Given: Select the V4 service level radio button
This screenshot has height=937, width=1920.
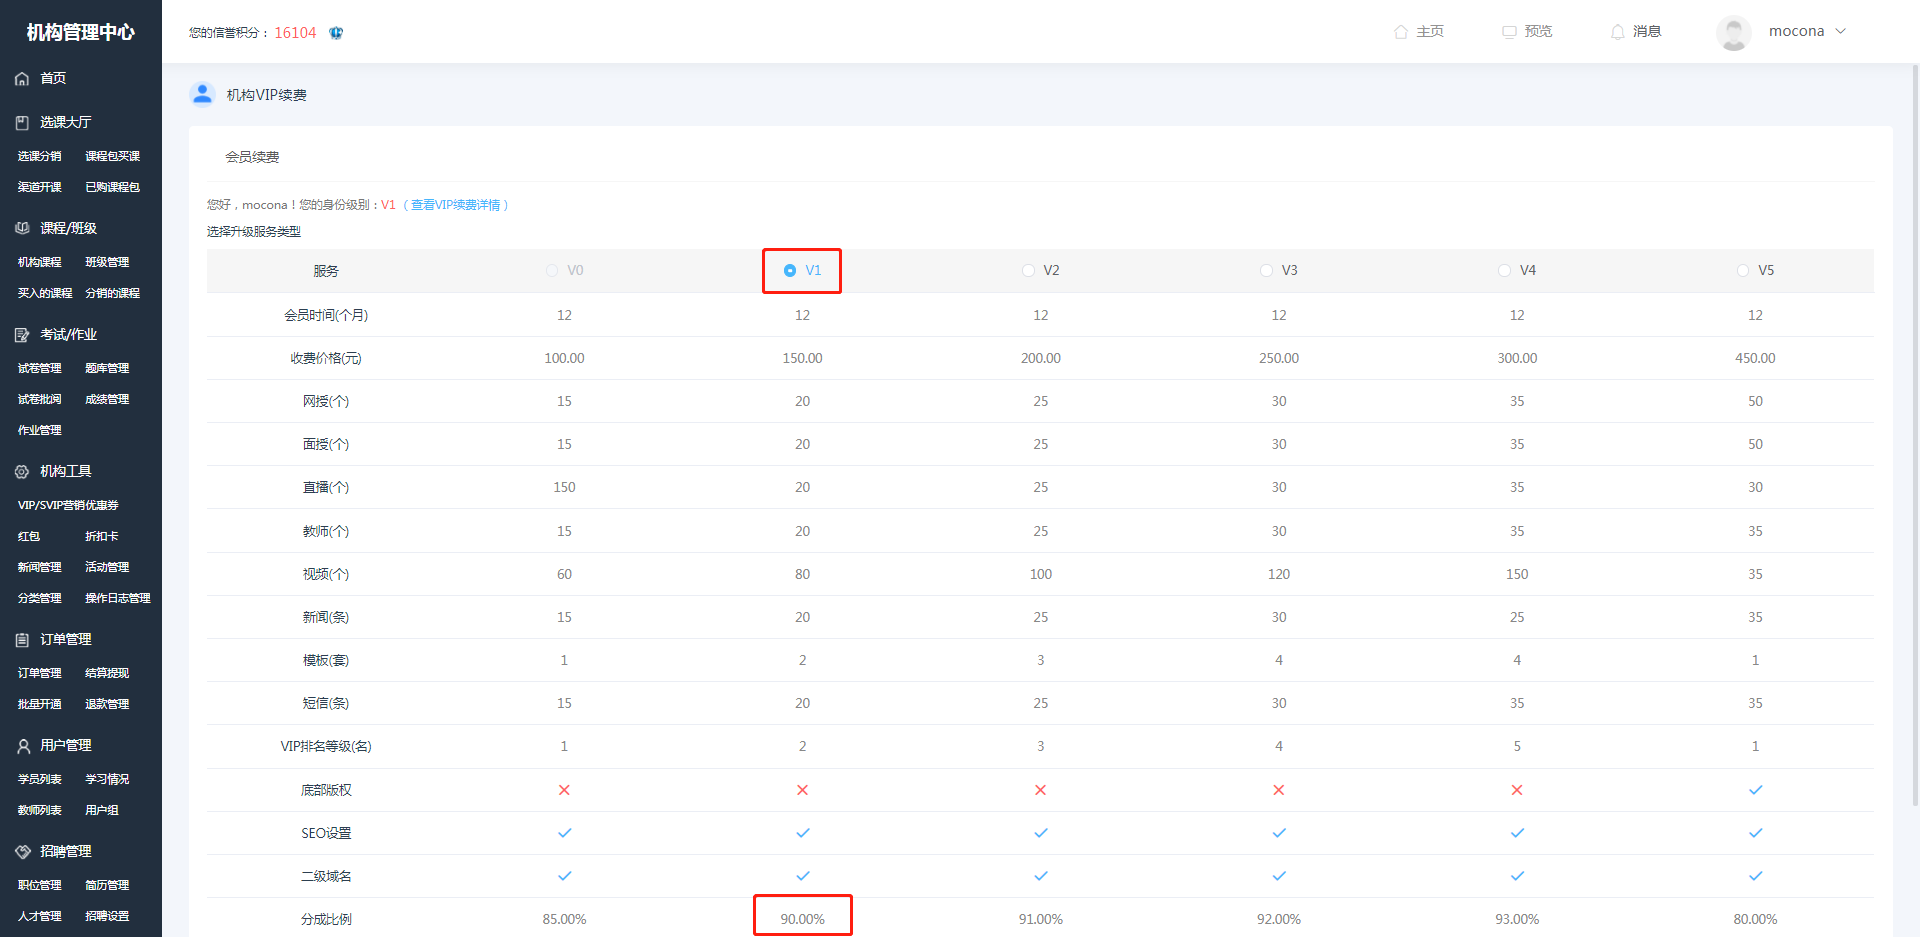Looking at the screenshot, I should [x=1504, y=271].
